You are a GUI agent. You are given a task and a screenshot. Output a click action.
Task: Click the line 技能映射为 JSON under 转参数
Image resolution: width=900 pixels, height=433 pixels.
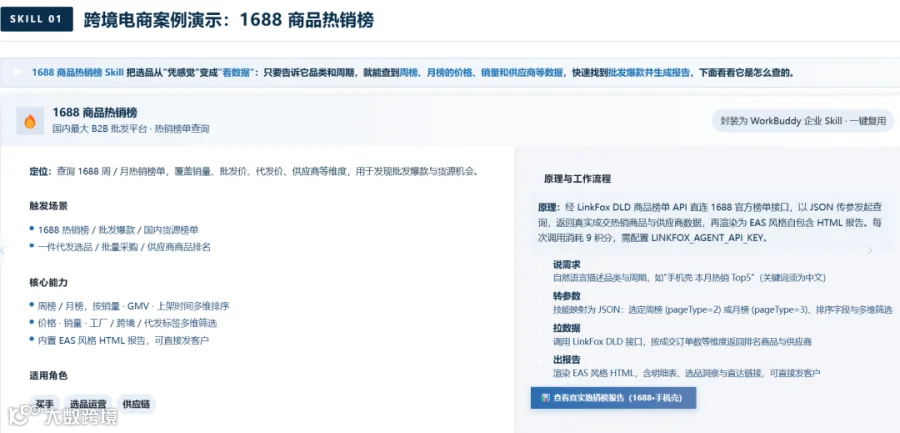(x=723, y=310)
